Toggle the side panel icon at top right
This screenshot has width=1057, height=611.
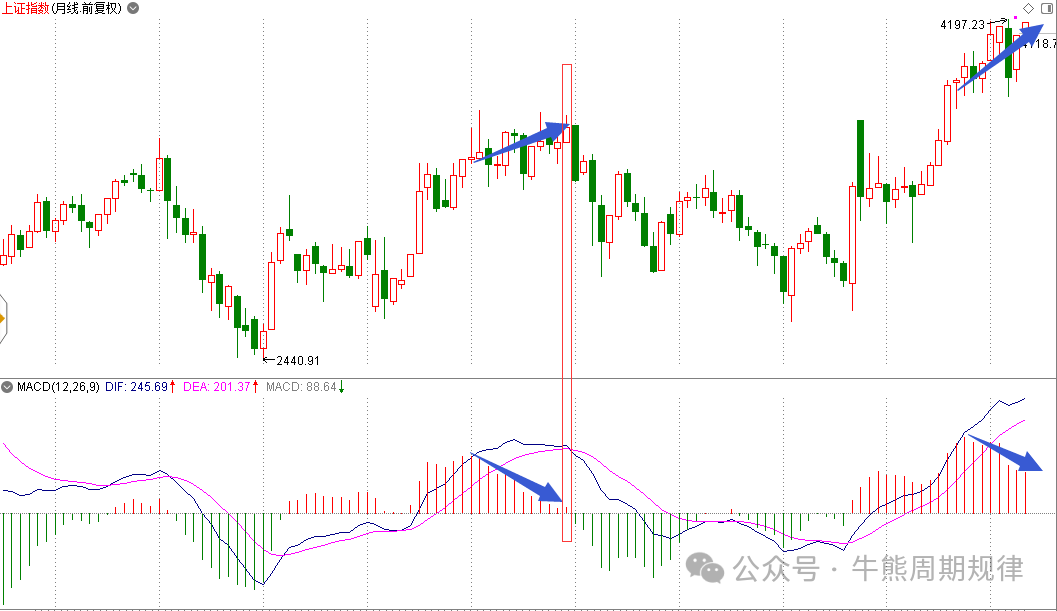pos(1047,8)
